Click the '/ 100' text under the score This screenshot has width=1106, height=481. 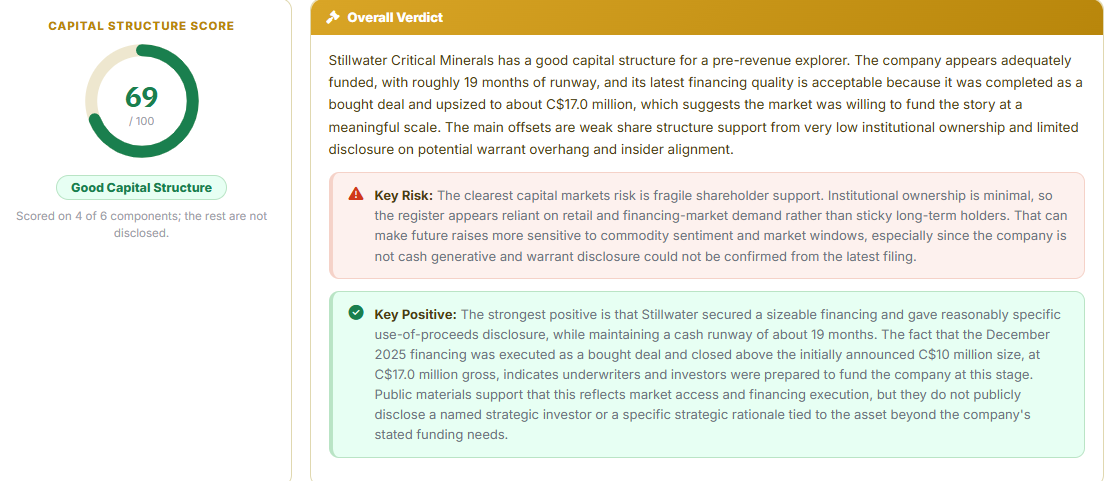click(142, 121)
